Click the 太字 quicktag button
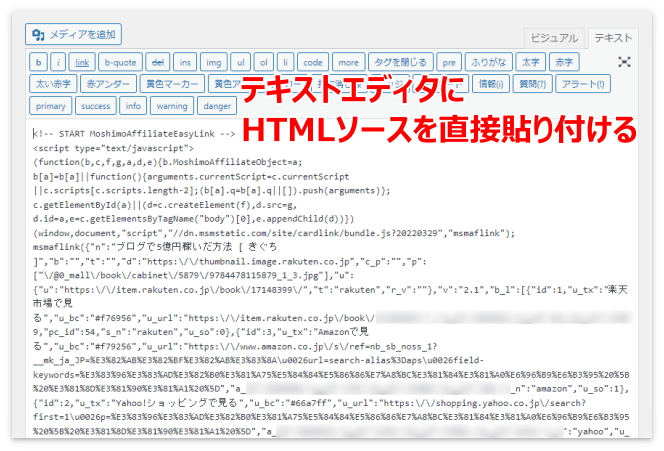Image resolution: width=664 pixels, height=451 pixels. coord(531,62)
